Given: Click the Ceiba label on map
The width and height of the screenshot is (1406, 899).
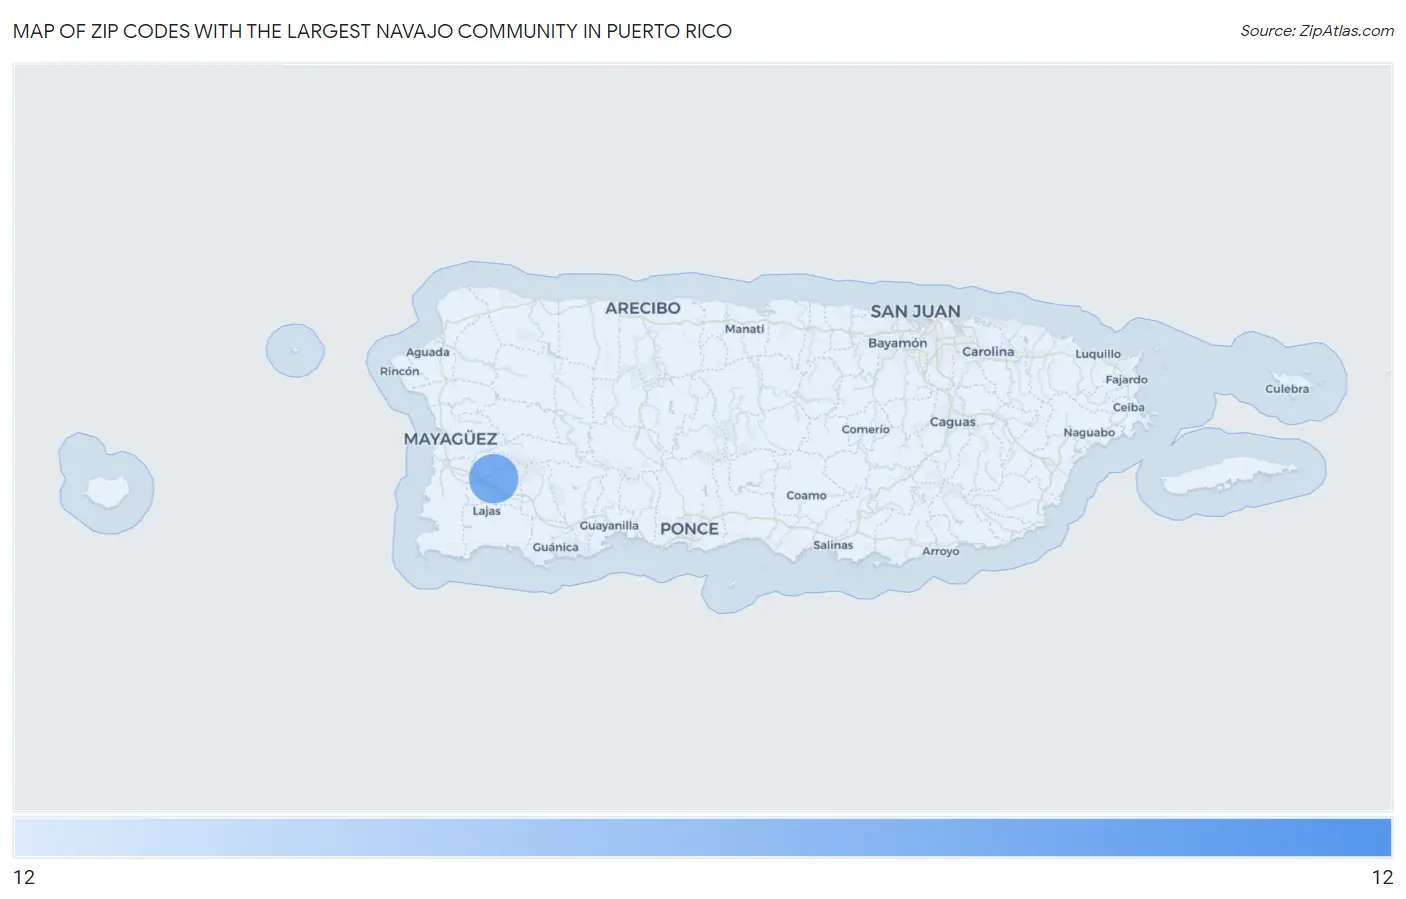Looking at the screenshot, I should point(1128,408).
